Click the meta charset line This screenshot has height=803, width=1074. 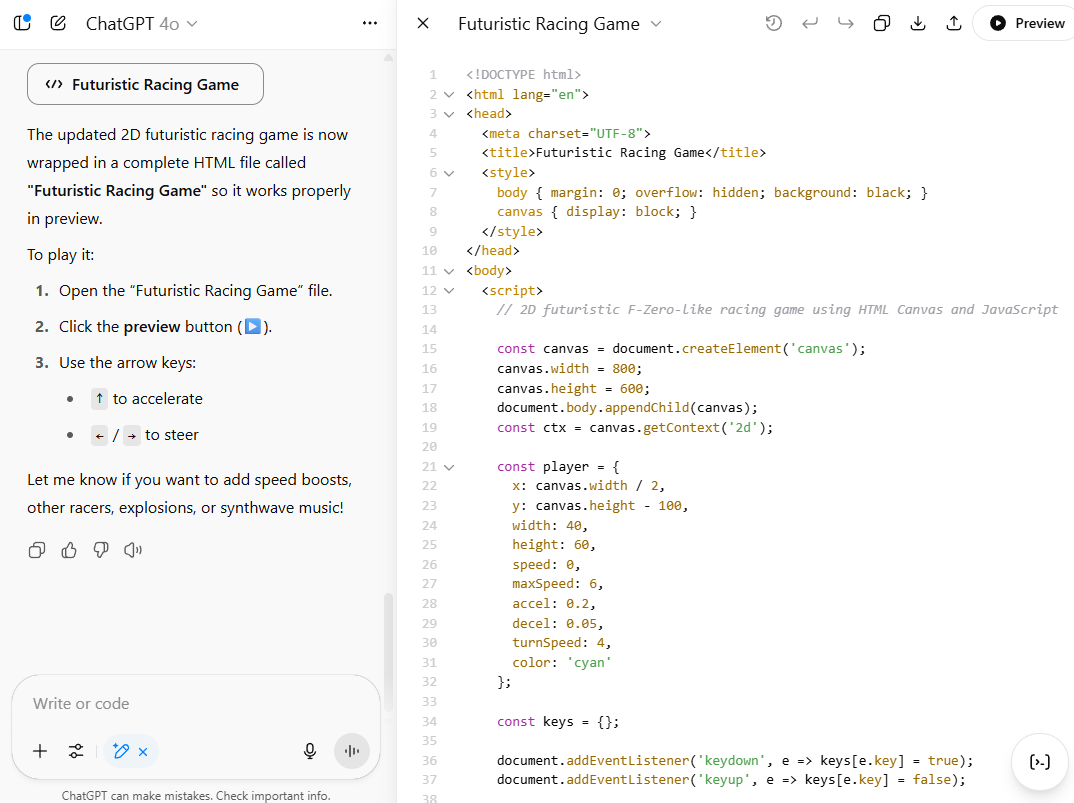point(566,134)
